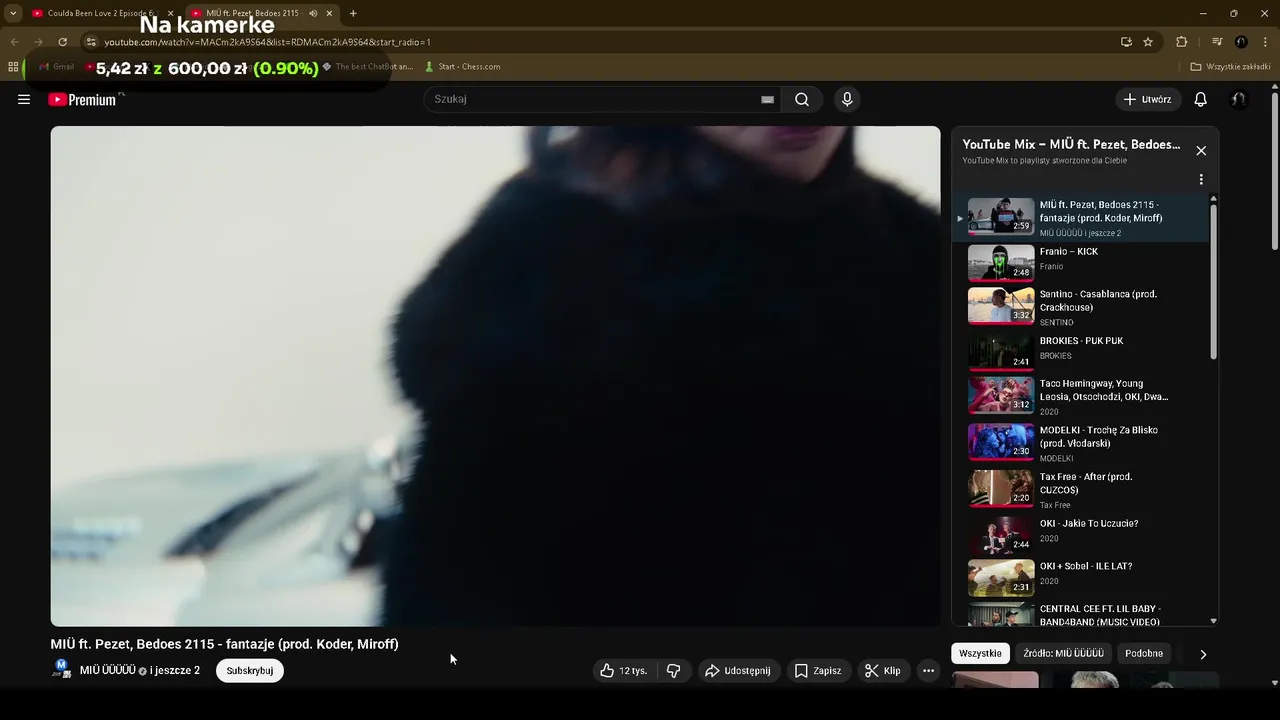Click the Subskrybuj button

[x=250, y=671]
